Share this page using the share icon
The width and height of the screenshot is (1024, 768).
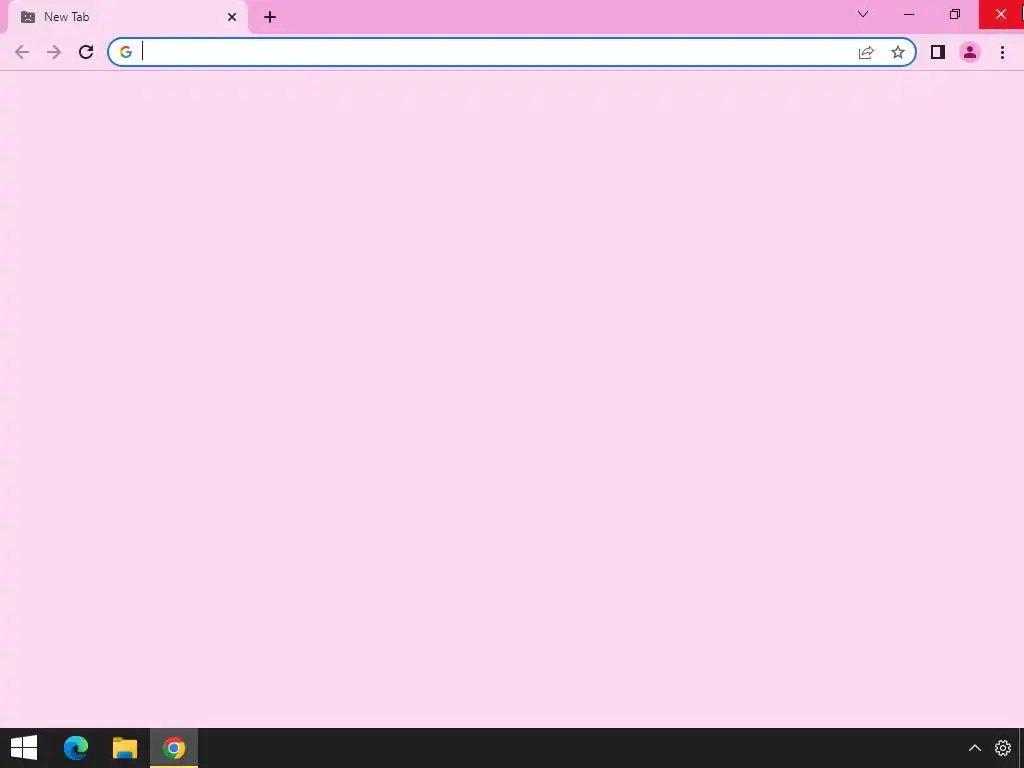pyautogui.click(x=866, y=52)
